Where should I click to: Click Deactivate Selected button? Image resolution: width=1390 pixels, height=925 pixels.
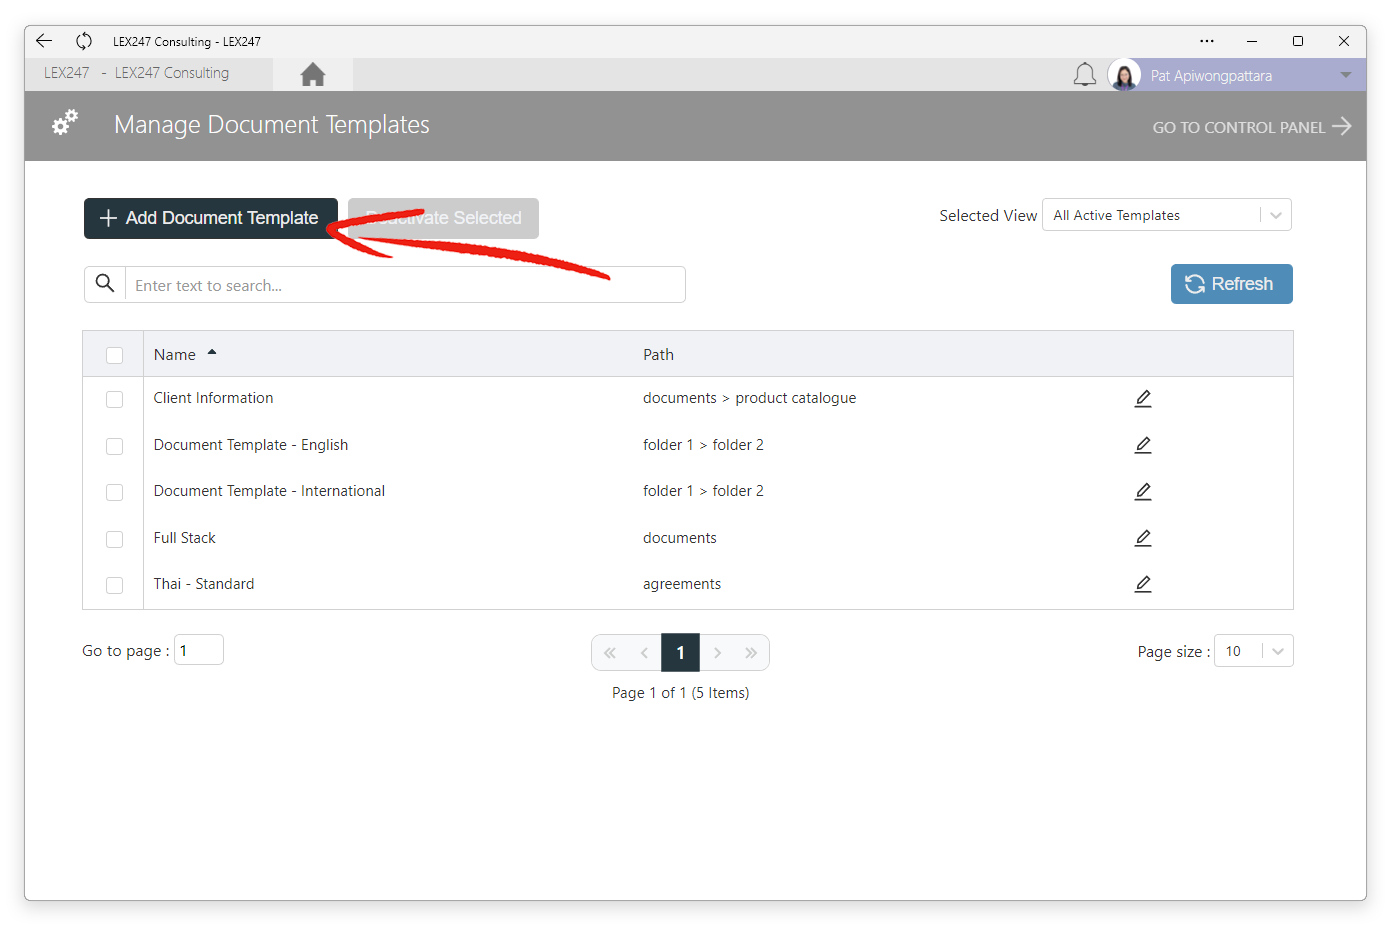443,218
